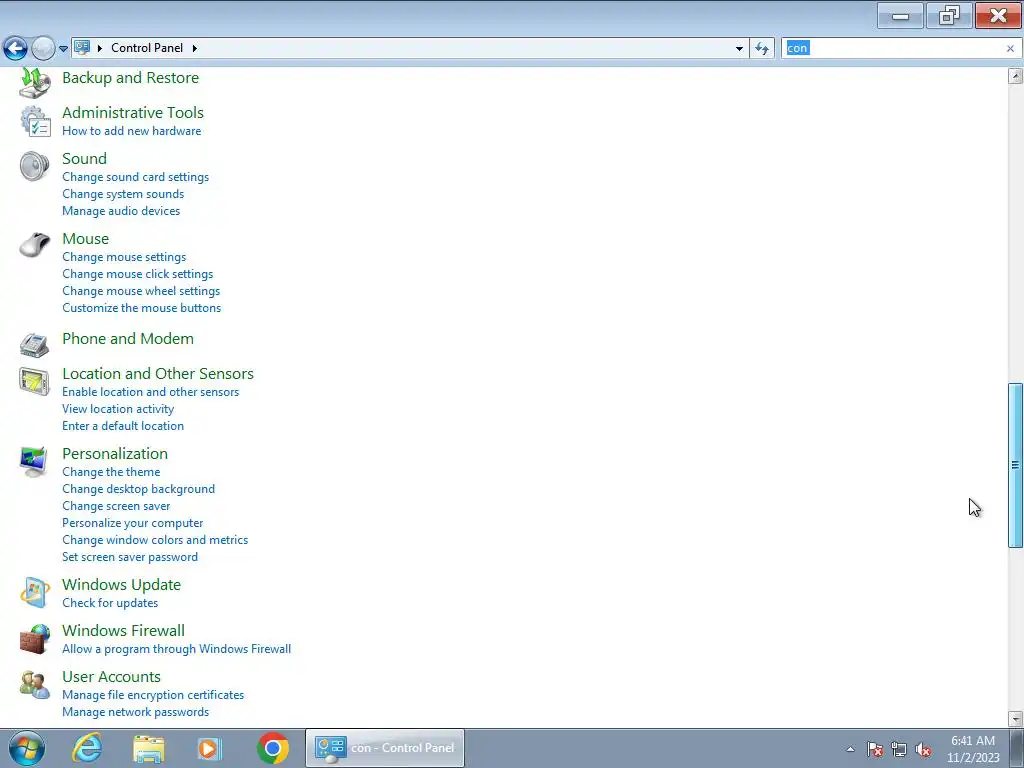Viewport: 1024px width, 768px height.
Task: Click Check for updates
Action: [x=110, y=603]
